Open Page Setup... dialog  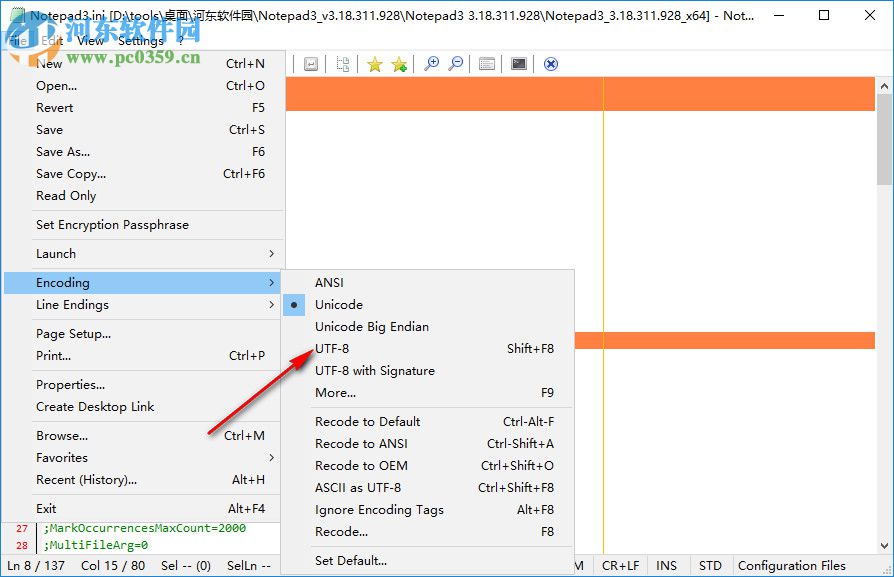[142, 334]
